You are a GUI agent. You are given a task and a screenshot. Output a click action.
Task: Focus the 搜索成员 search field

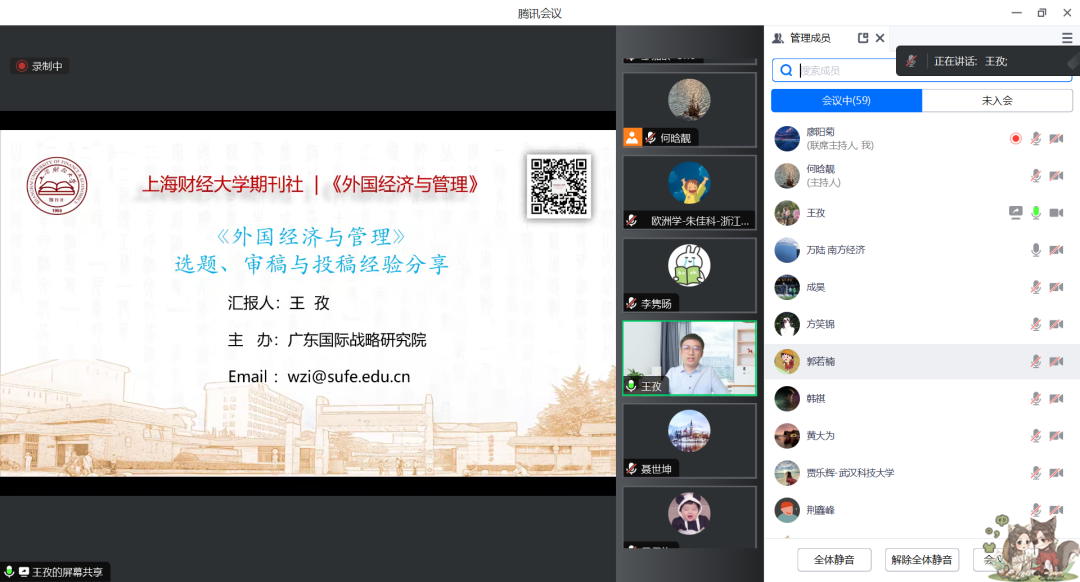coord(850,70)
